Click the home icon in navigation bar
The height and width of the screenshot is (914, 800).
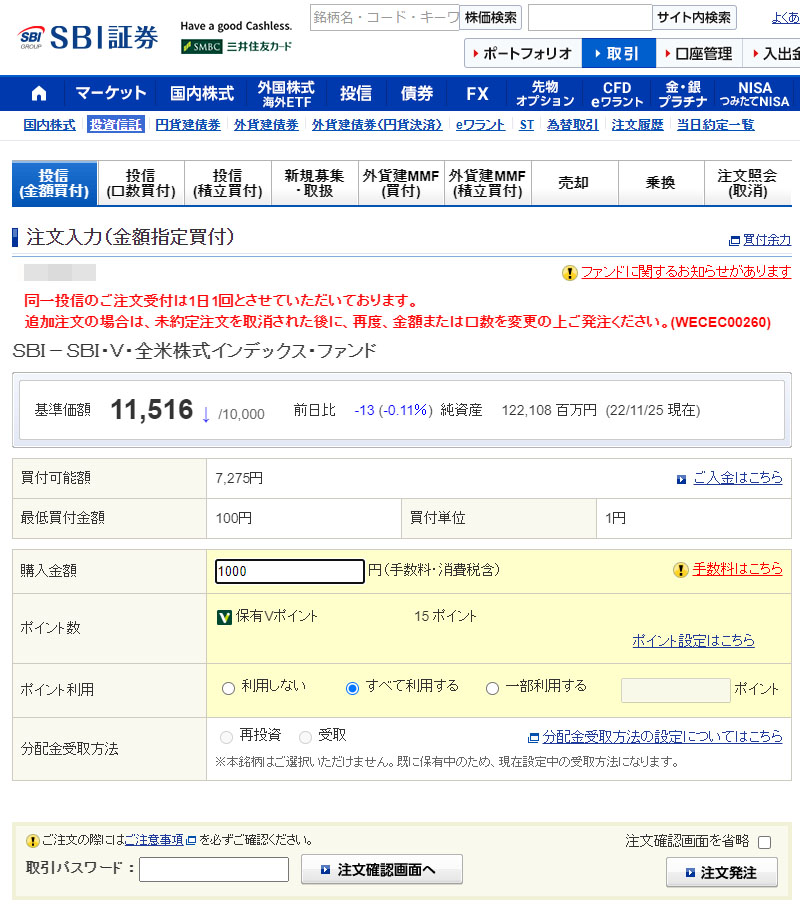(39, 94)
